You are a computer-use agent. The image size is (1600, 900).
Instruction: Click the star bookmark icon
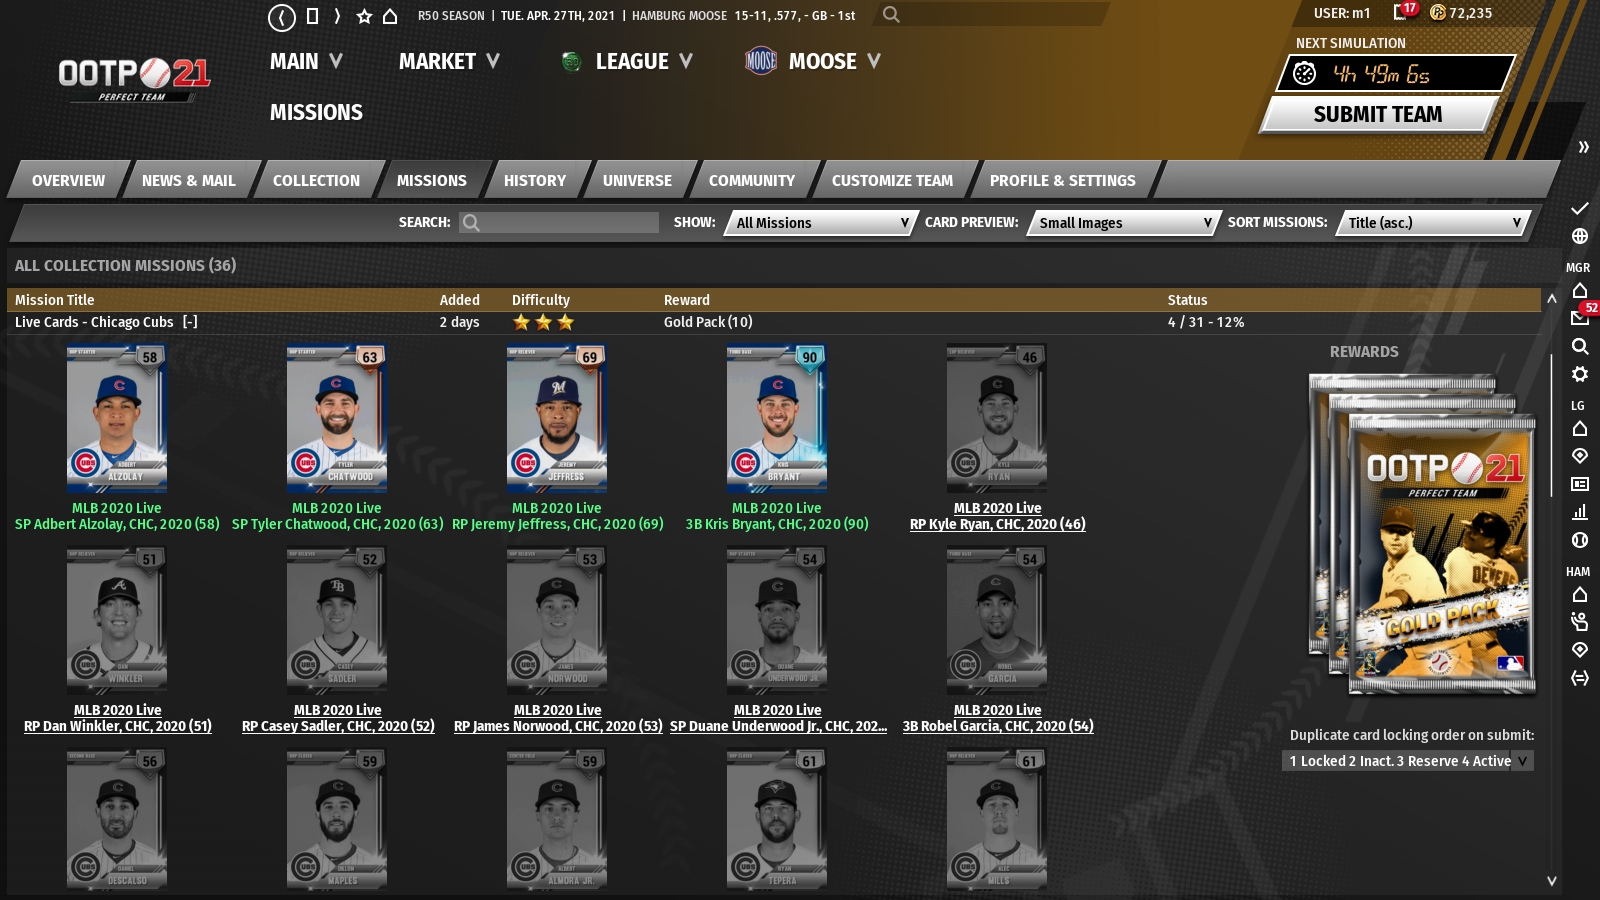click(x=364, y=16)
